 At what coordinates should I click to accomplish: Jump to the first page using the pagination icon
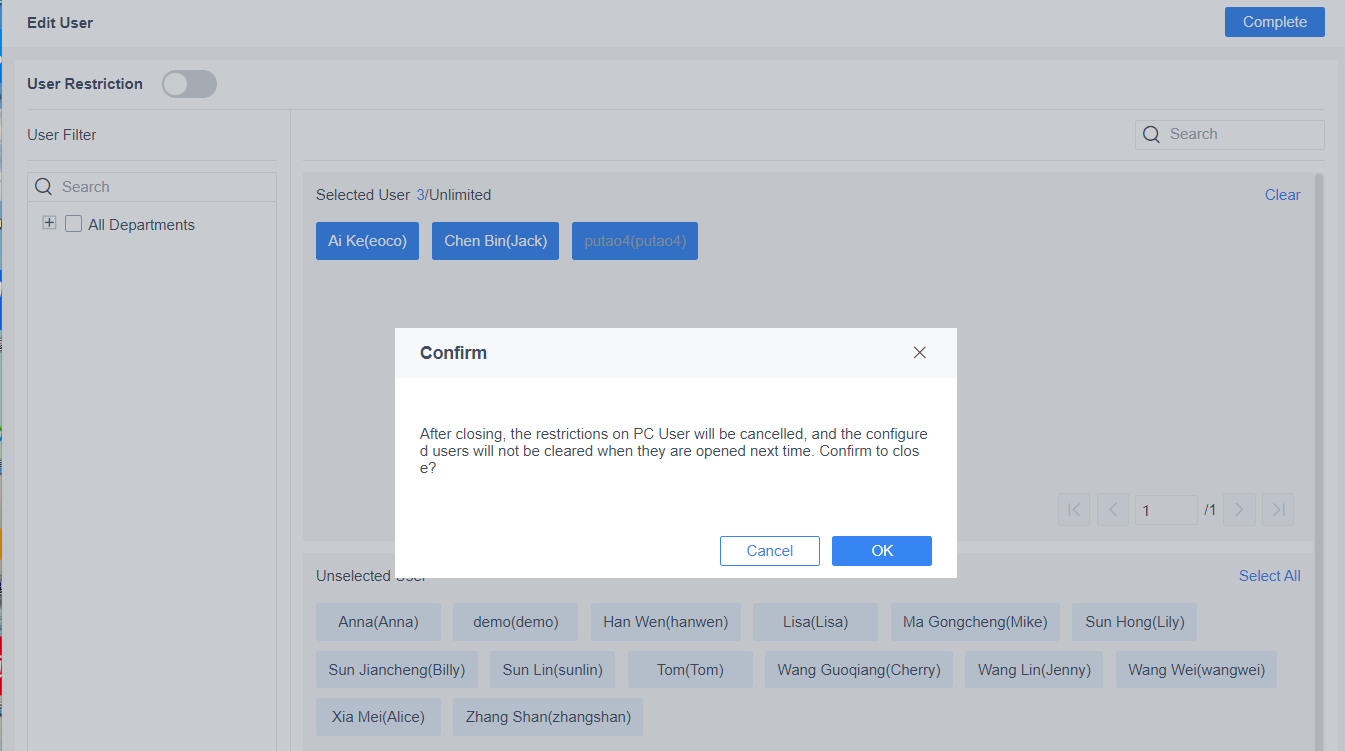[x=1073, y=509]
